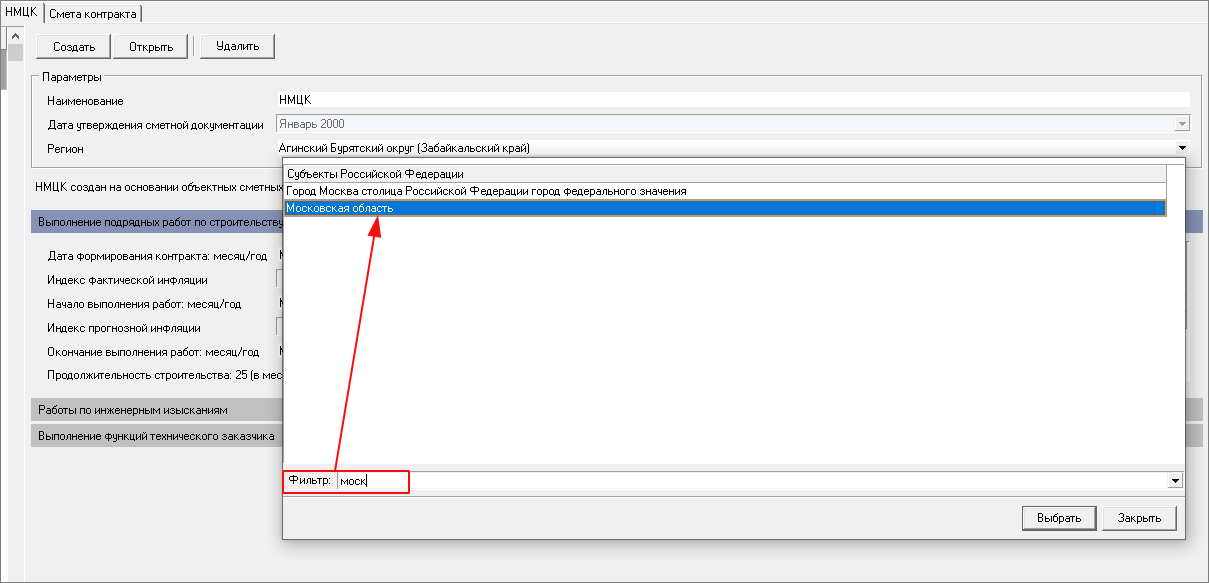Image resolution: width=1209 pixels, height=583 pixels.
Task: Open the Регион dropdown arrow
Action: (x=1182, y=148)
